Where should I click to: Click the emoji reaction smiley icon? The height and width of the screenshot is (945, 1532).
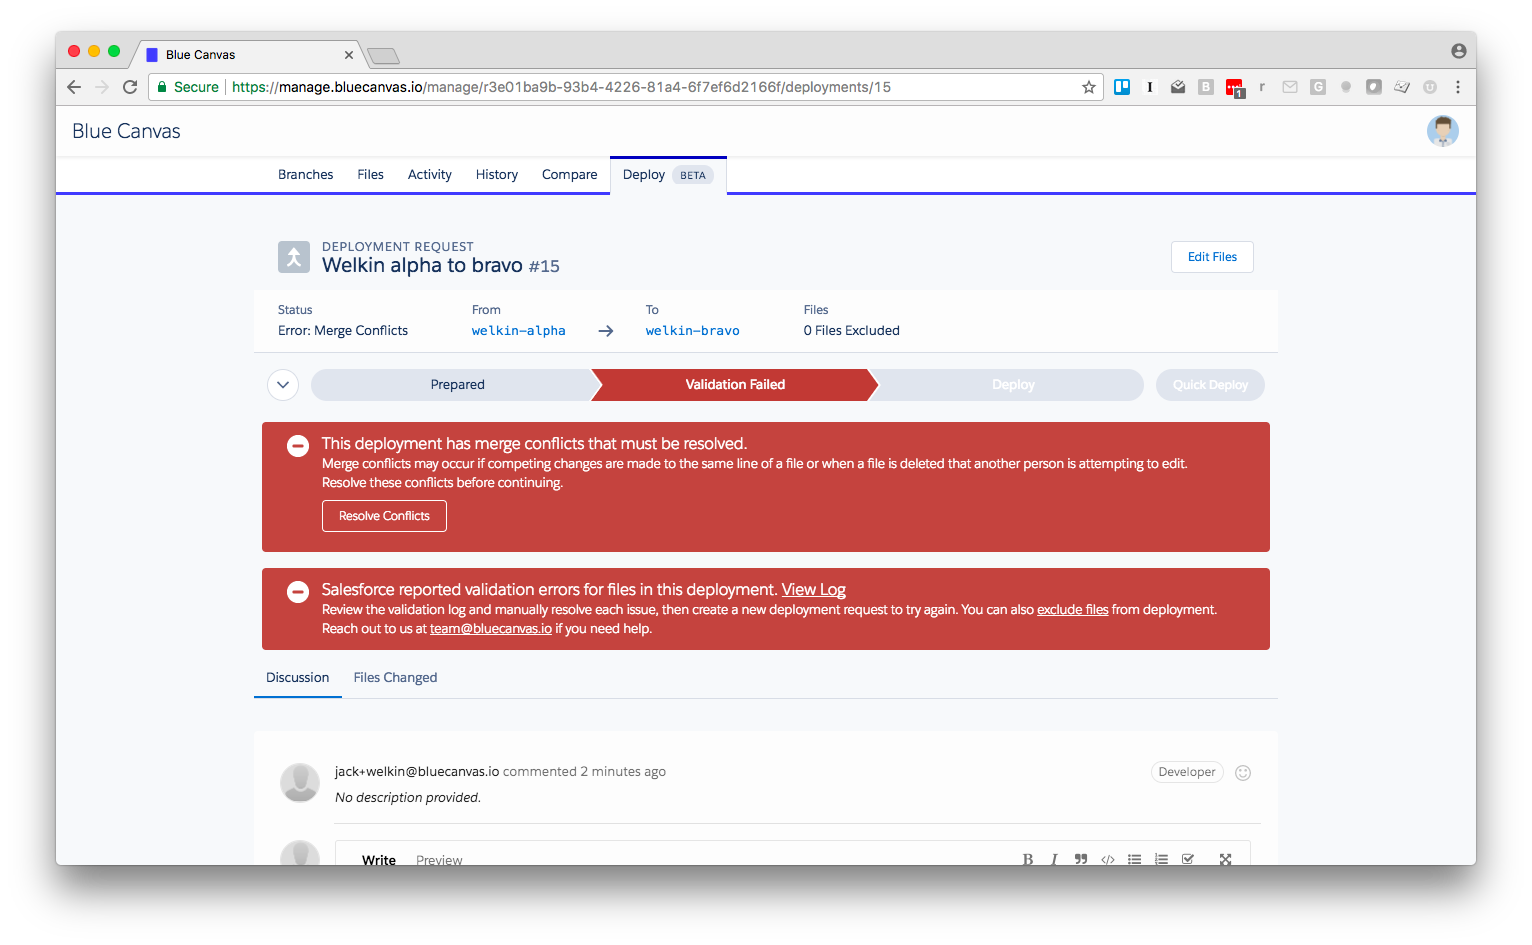1243,772
